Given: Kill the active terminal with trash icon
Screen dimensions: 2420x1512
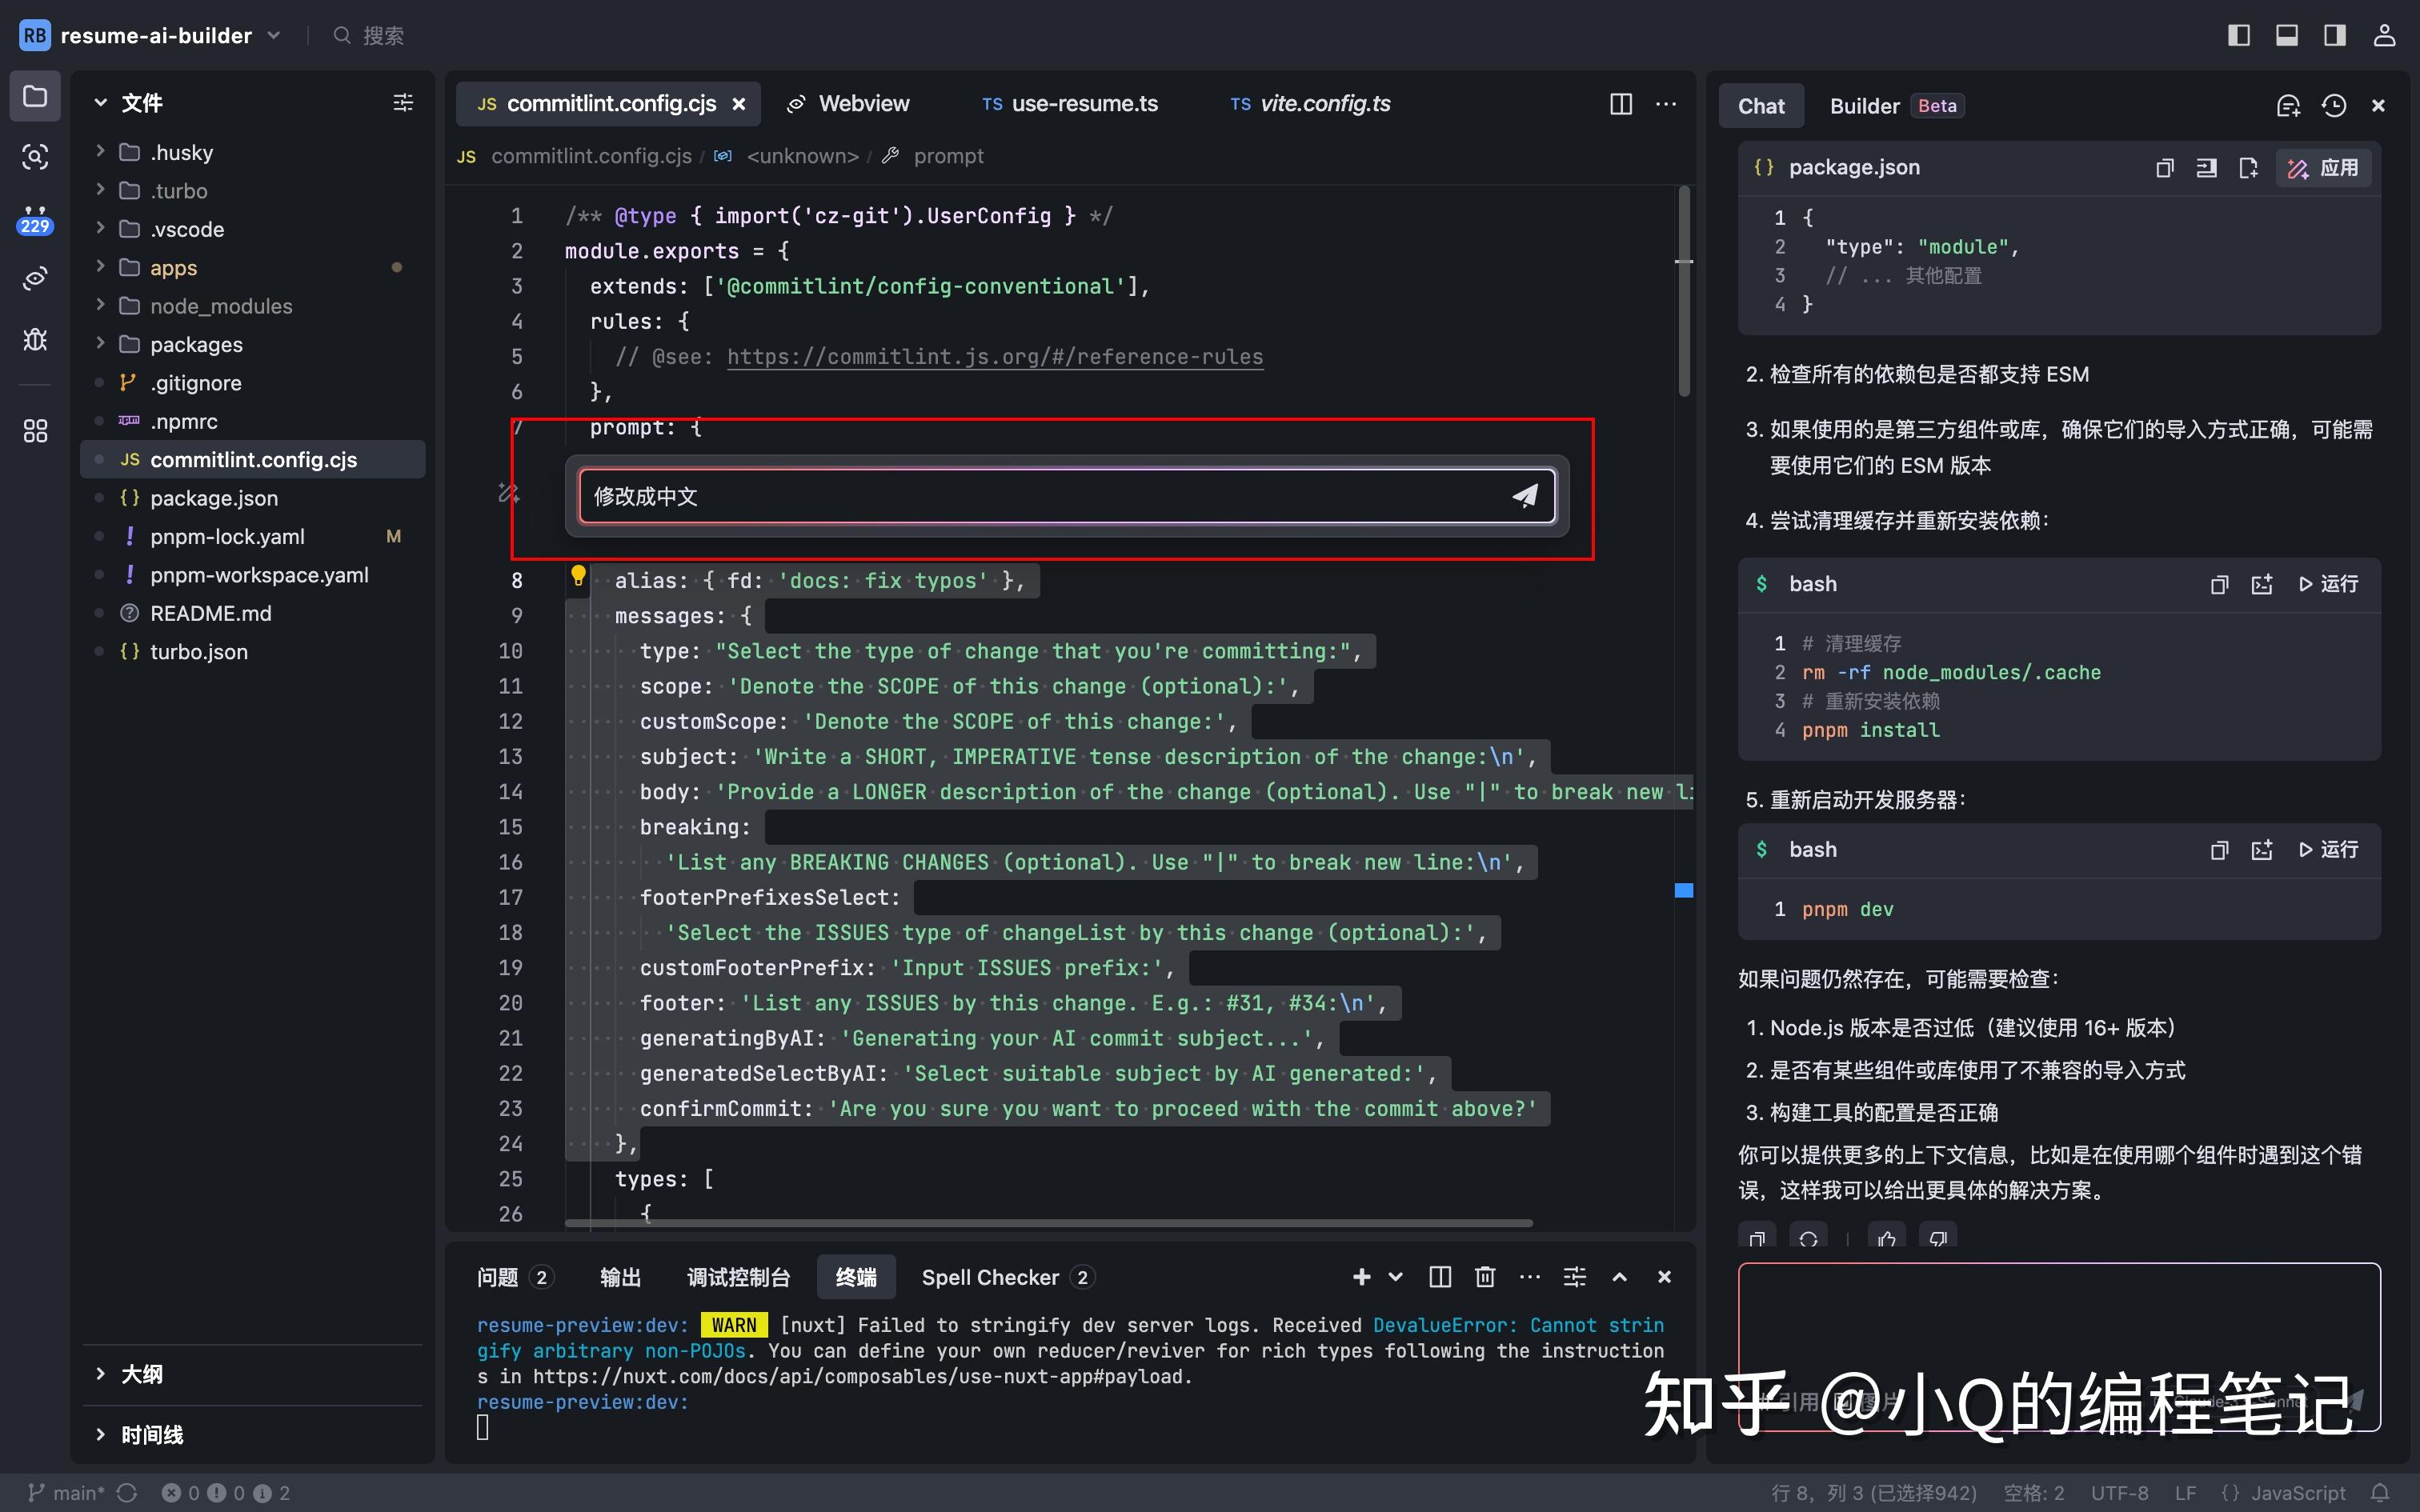Looking at the screenshot, I should coord(1484,1277).
